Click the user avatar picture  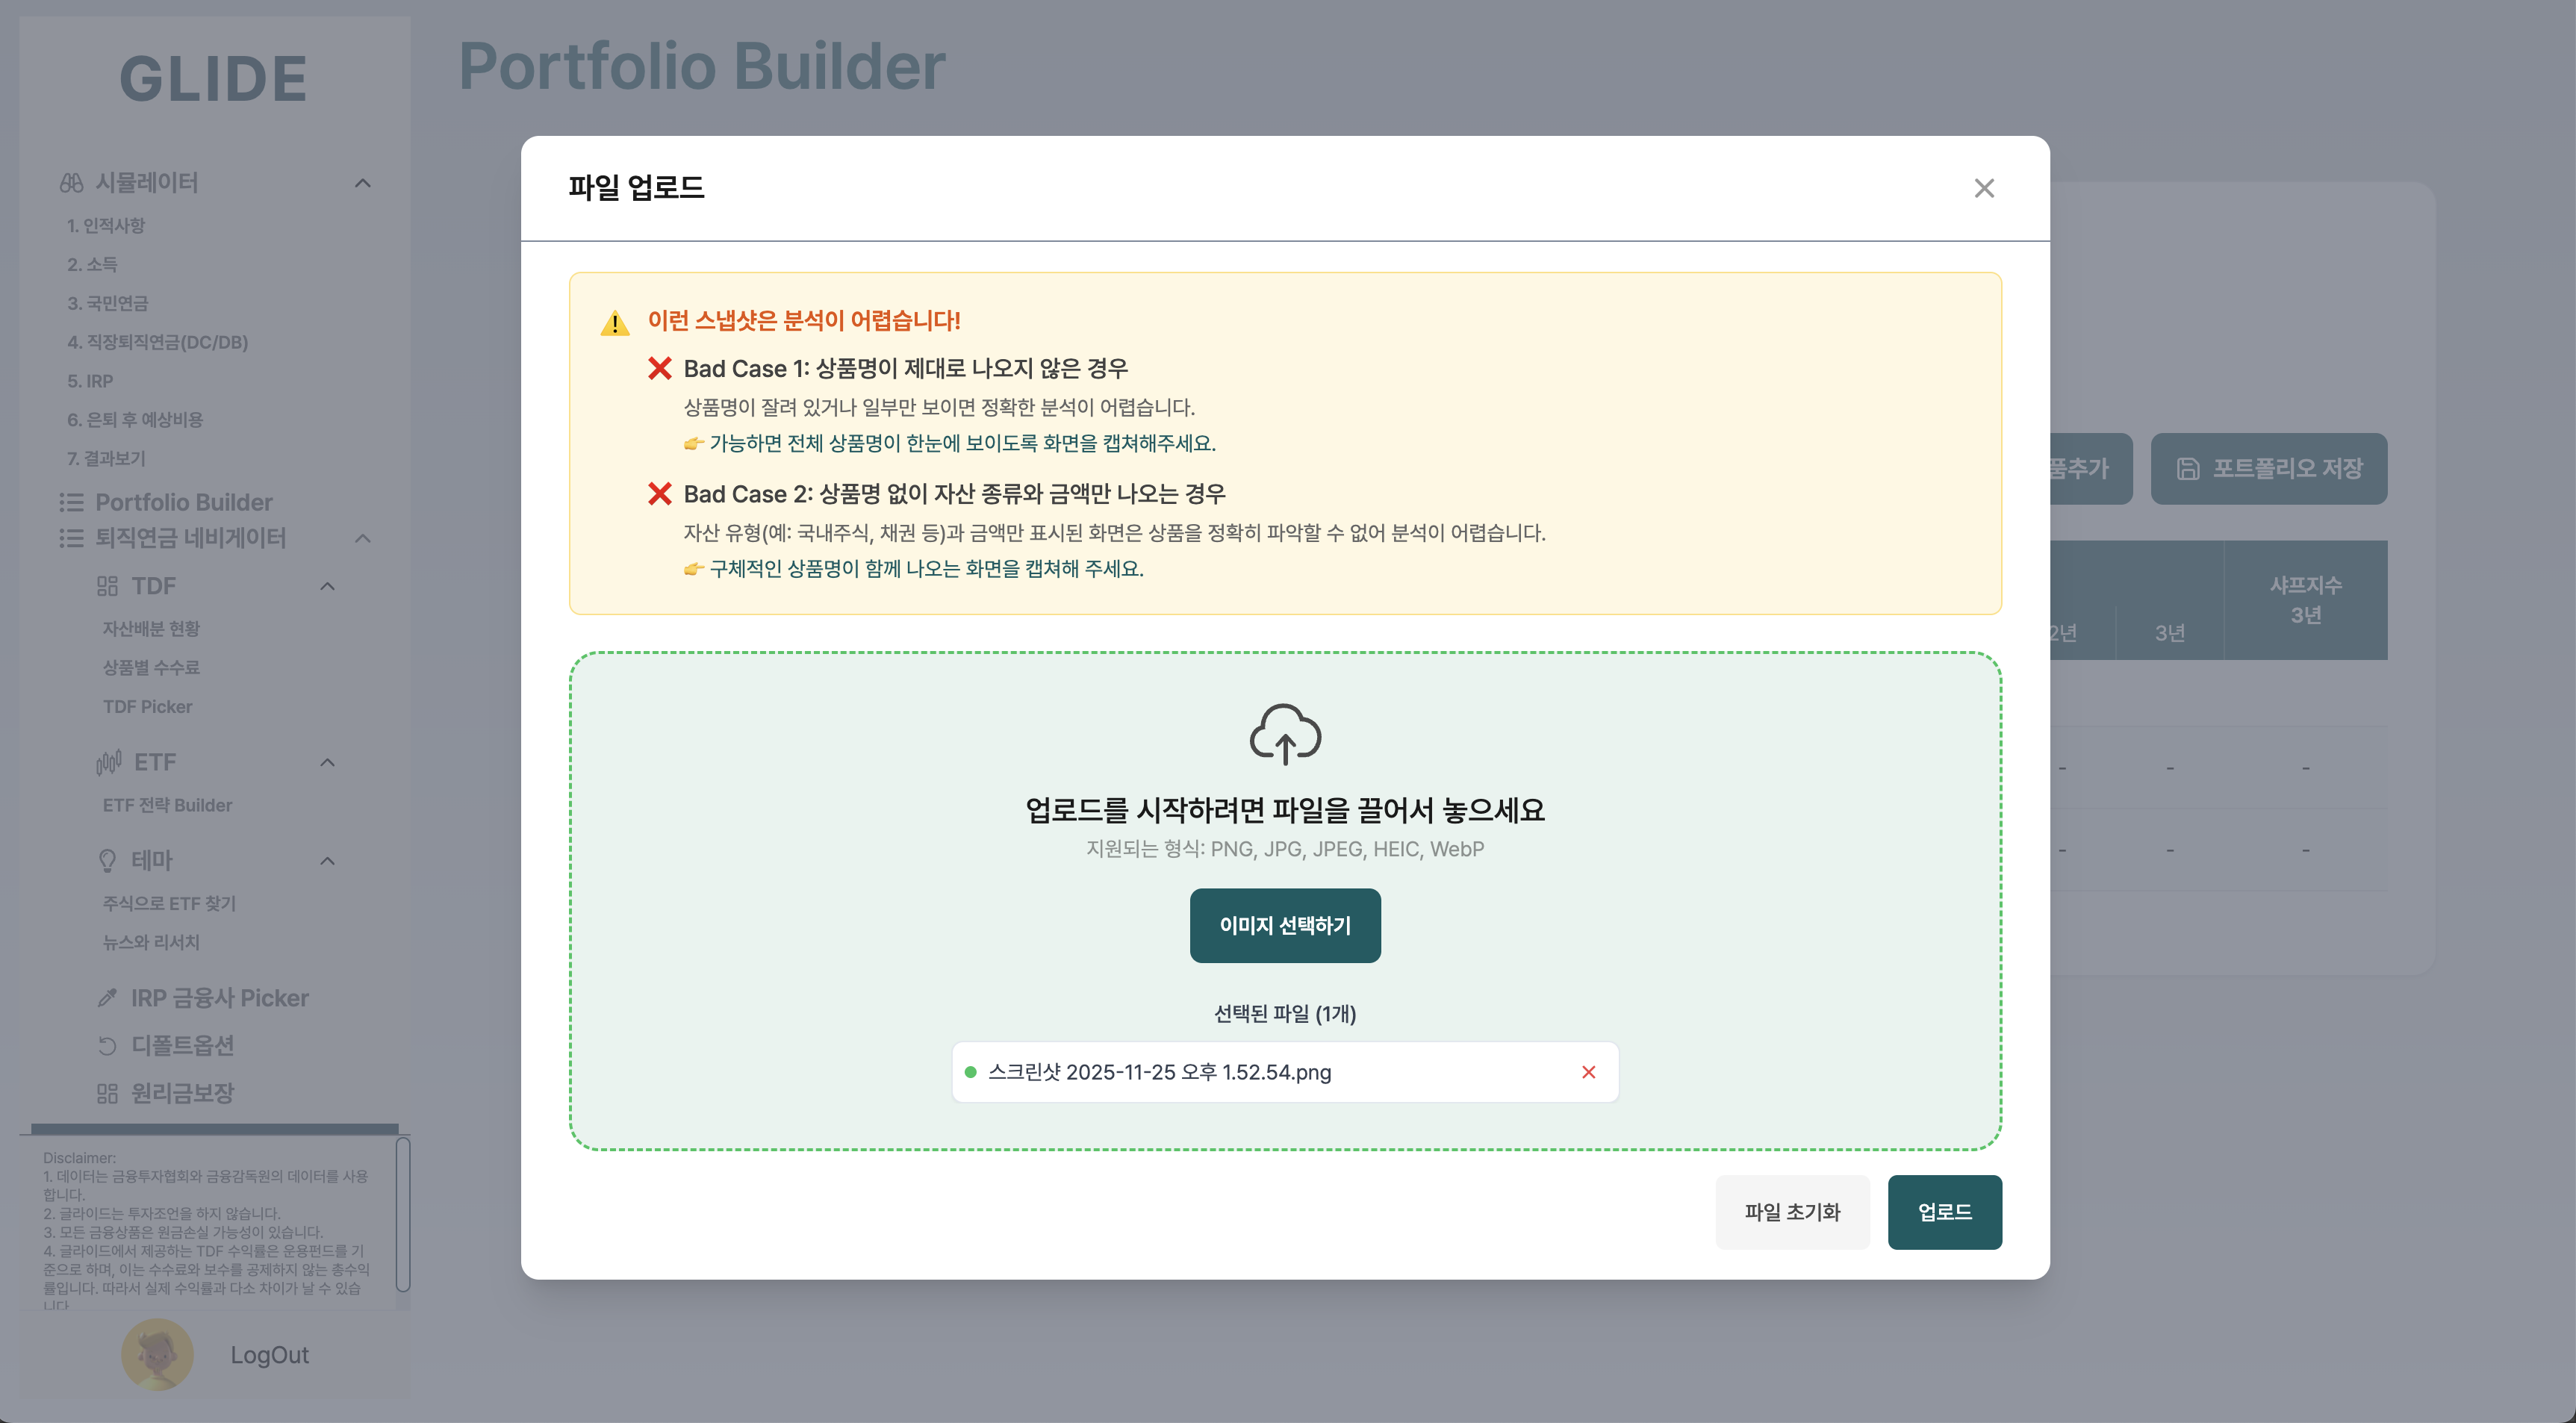pyautogui.click(x=157, y=1354)
